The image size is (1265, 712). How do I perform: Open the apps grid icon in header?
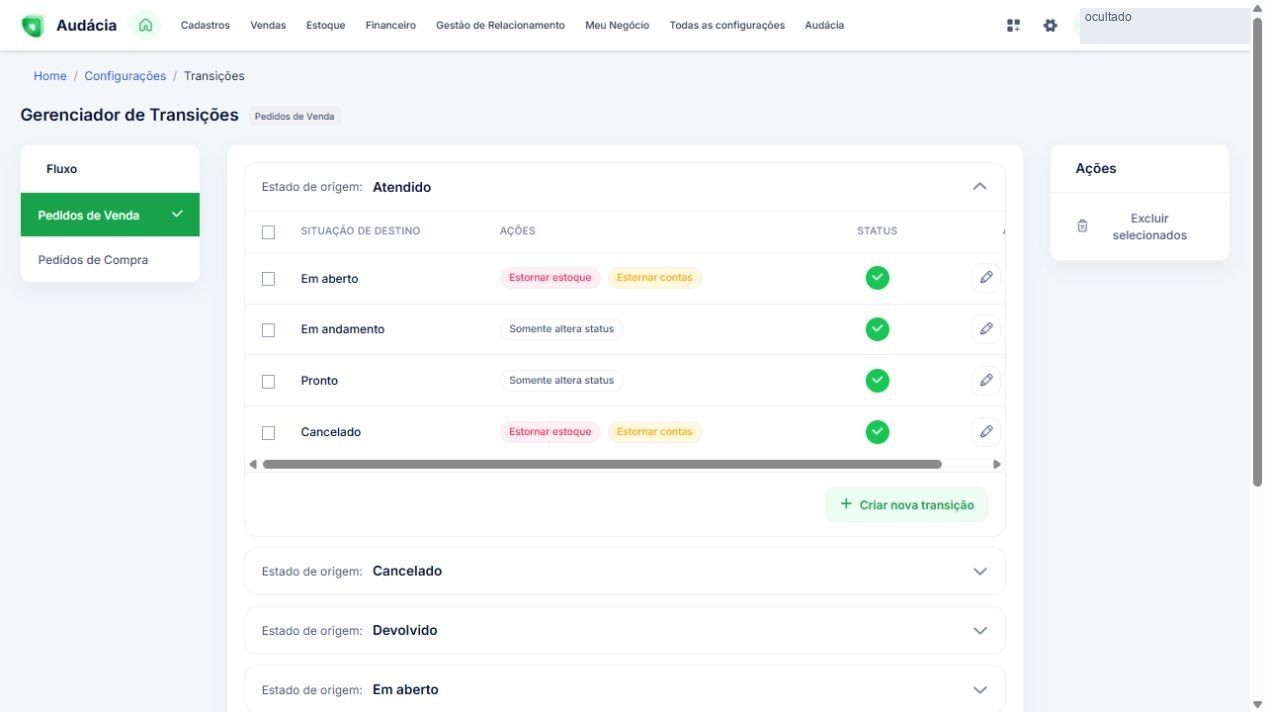tap(1014, 25)
